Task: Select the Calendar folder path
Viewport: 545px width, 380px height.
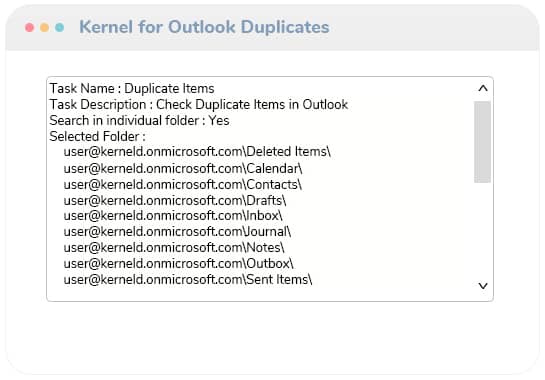Action: pos(183,169)
